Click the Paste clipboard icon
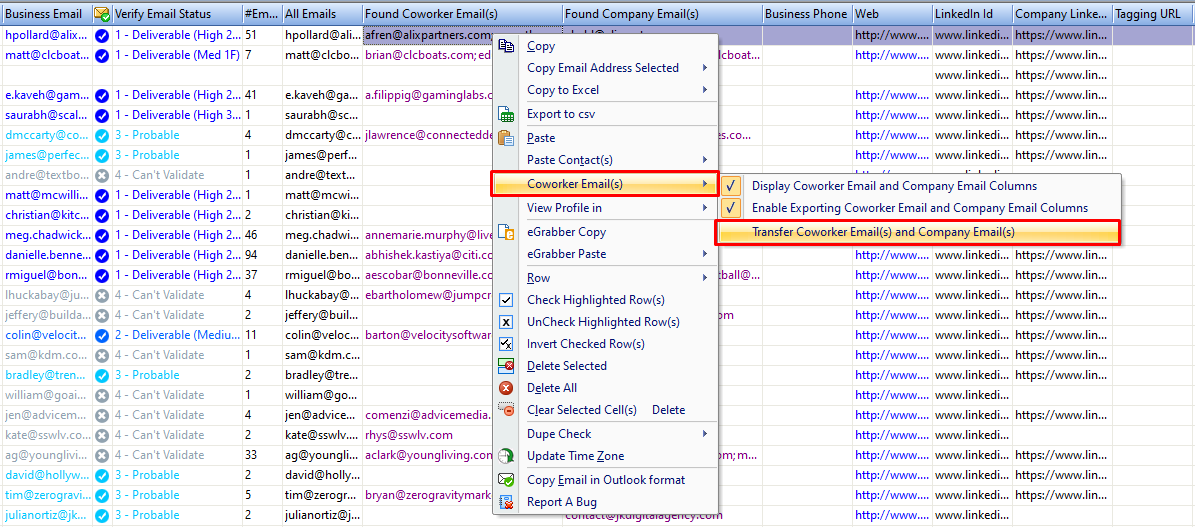This screenshot has width=1195, height=527. point(506,138)
